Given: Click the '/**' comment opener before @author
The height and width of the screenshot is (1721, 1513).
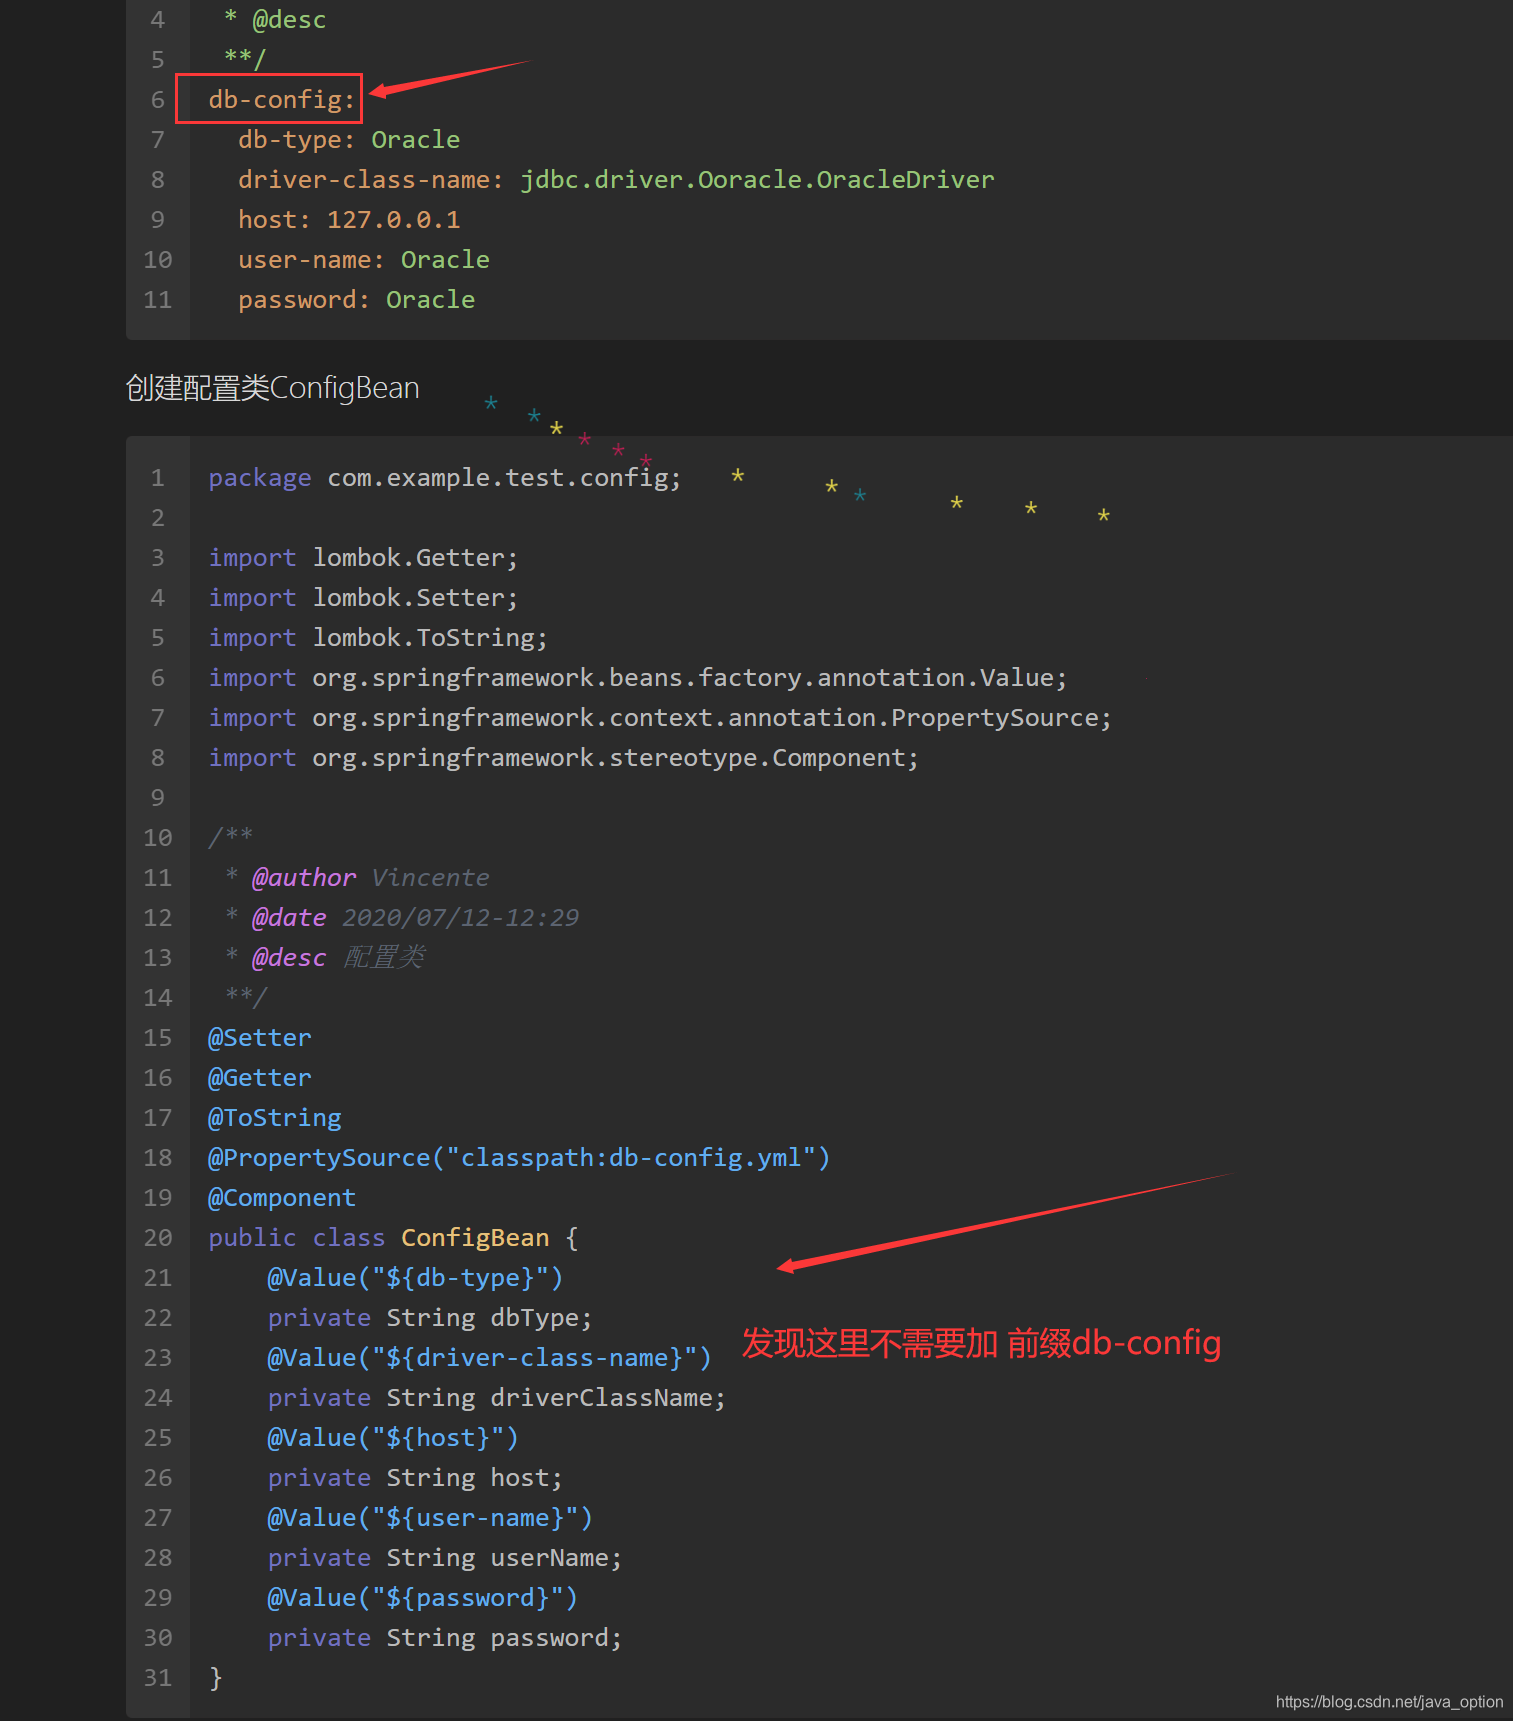Looking at the screenshot, I should point(230,838).
